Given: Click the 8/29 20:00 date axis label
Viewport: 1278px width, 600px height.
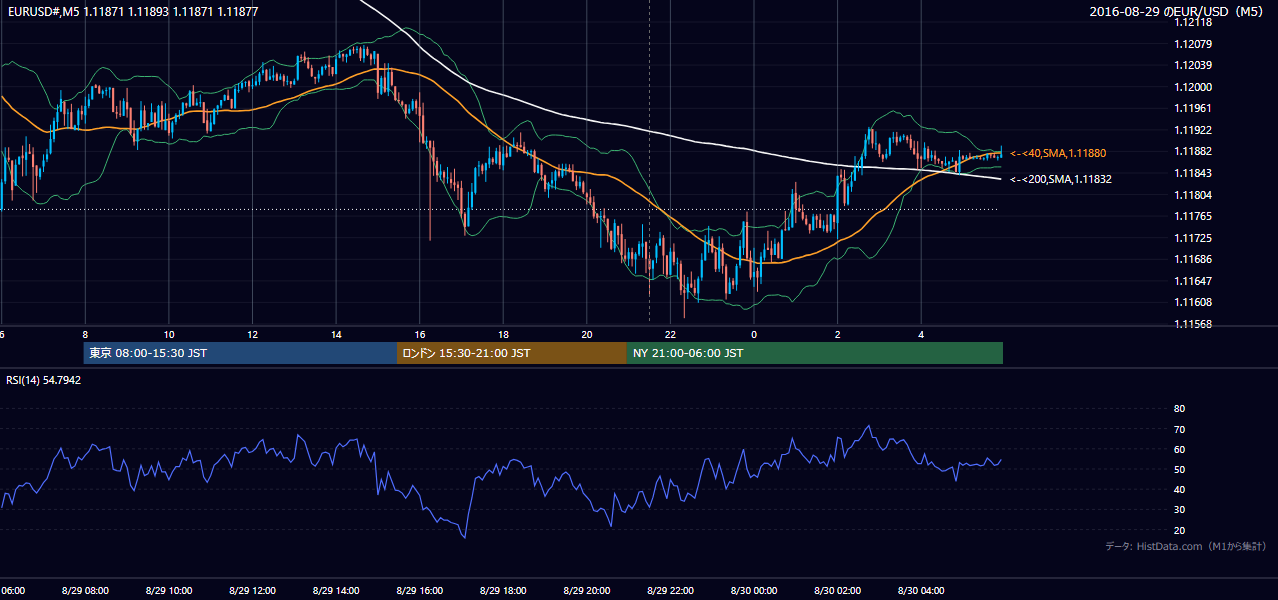Looking at the screenshot, I should click(x=587, y=591).
